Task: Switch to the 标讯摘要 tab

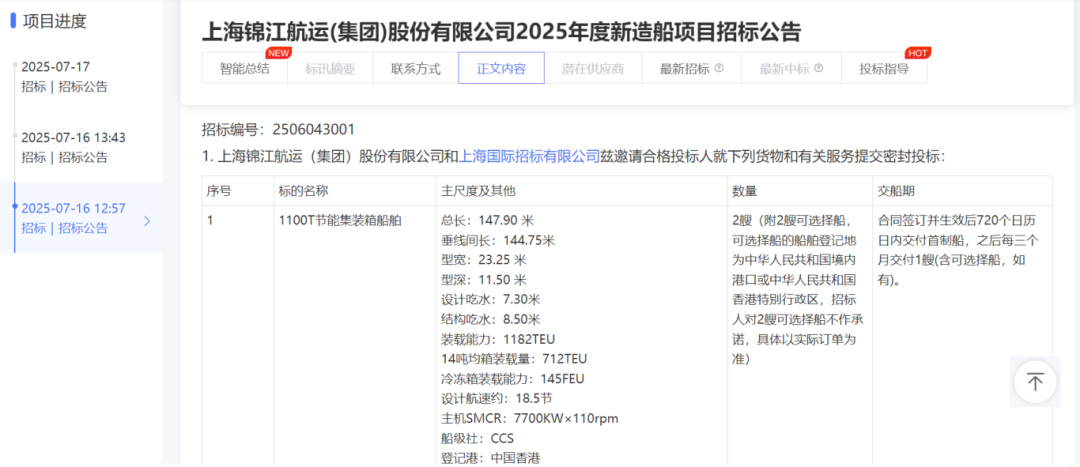Action: pos(330,68)
